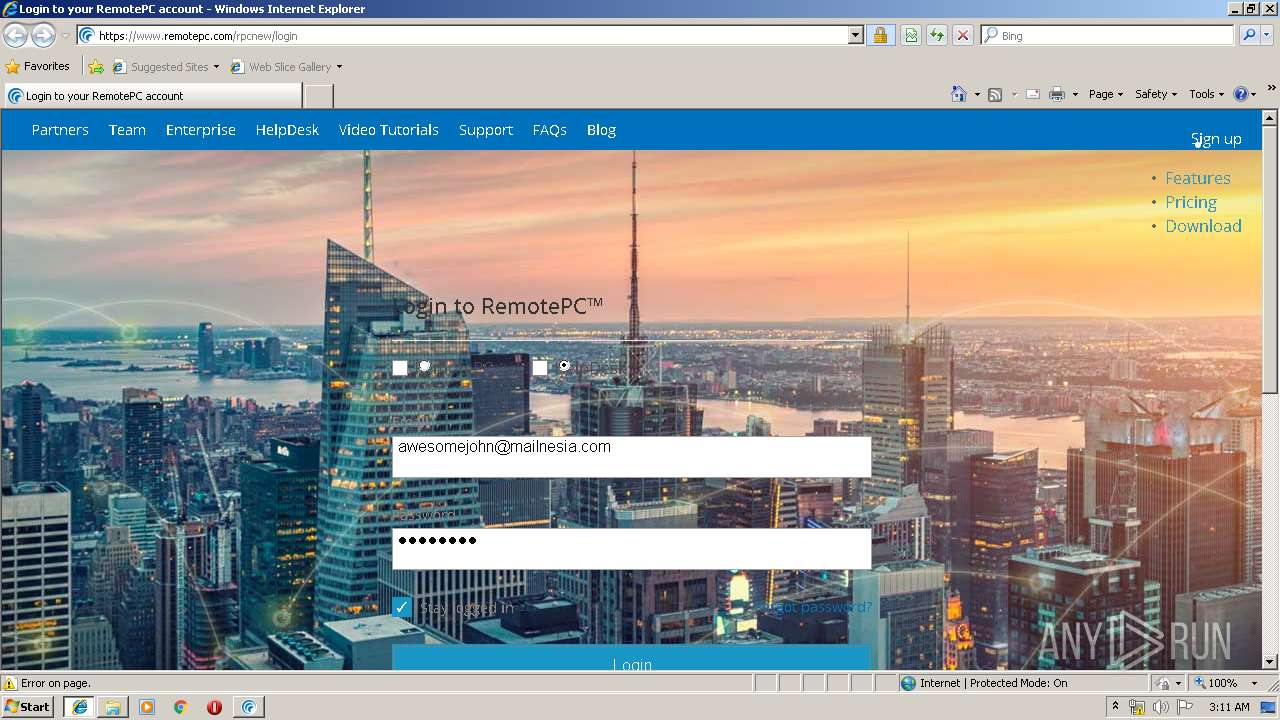Open the HelpDesk link
Screen dimensions: 1280x720
click(x=287, y=130)
